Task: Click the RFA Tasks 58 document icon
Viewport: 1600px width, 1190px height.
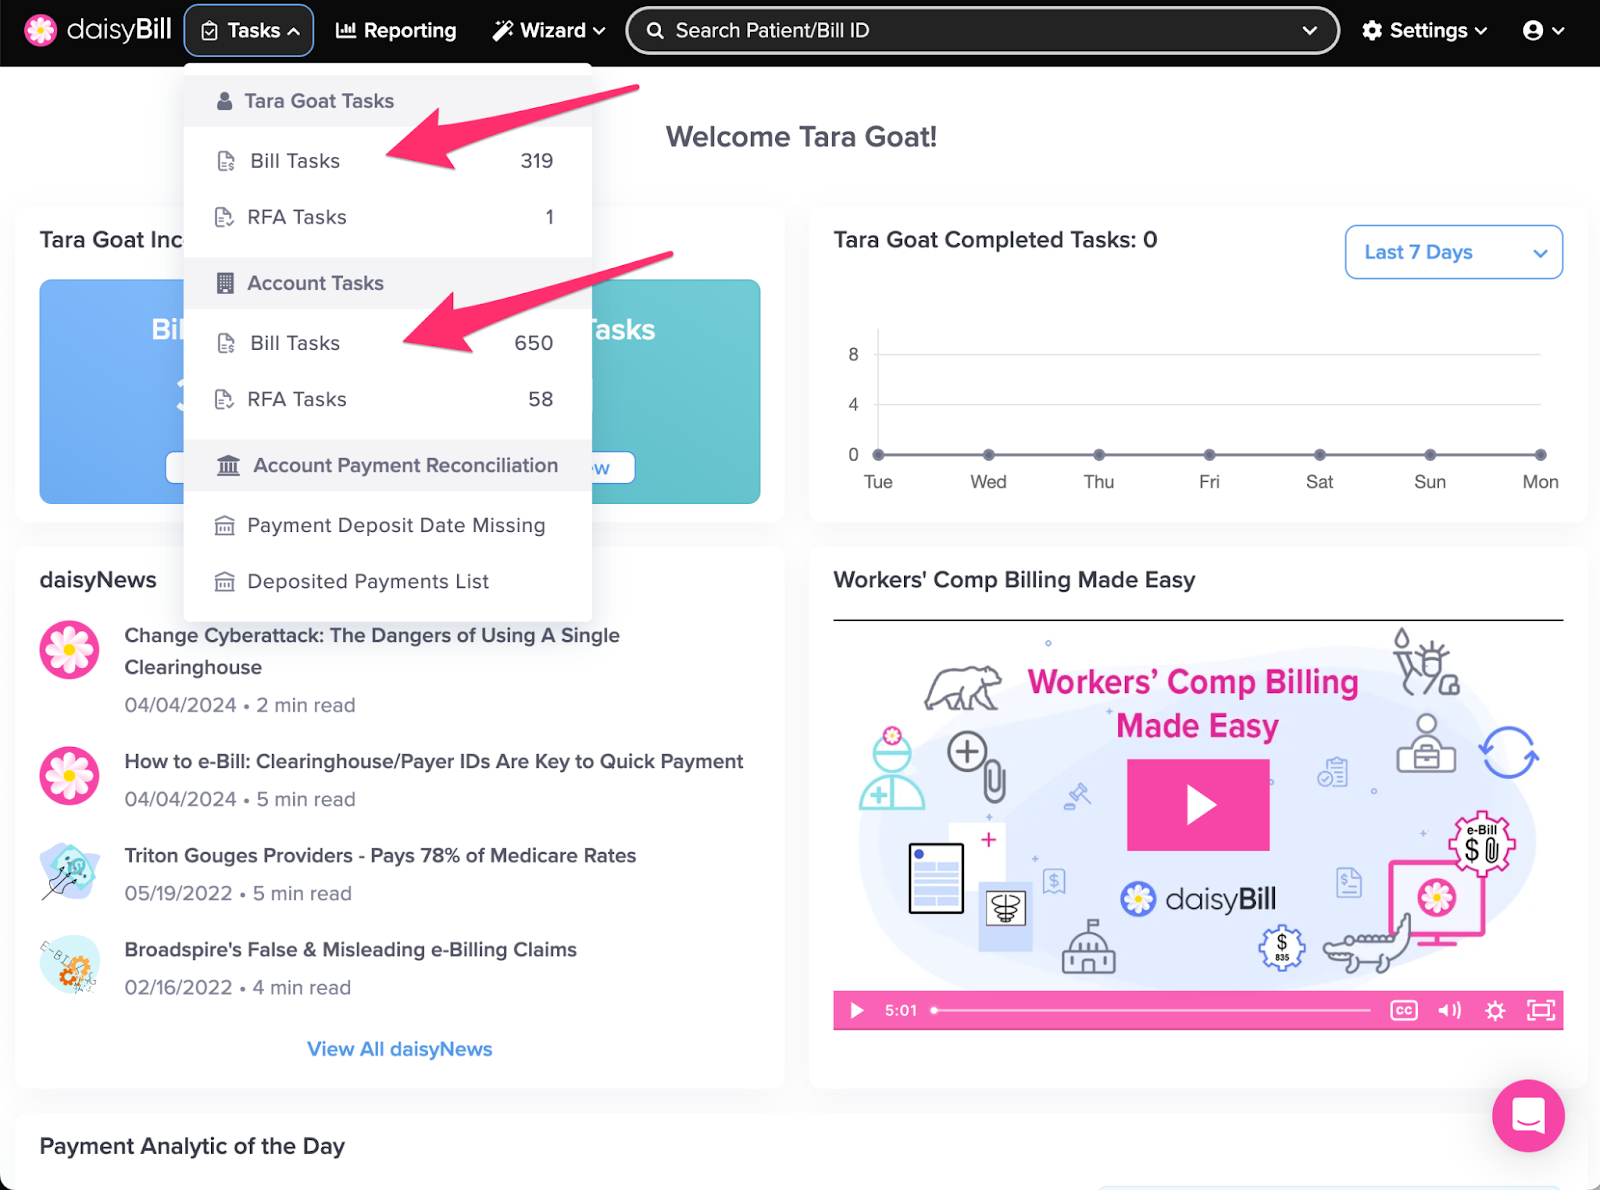Action: click(224, 400)
